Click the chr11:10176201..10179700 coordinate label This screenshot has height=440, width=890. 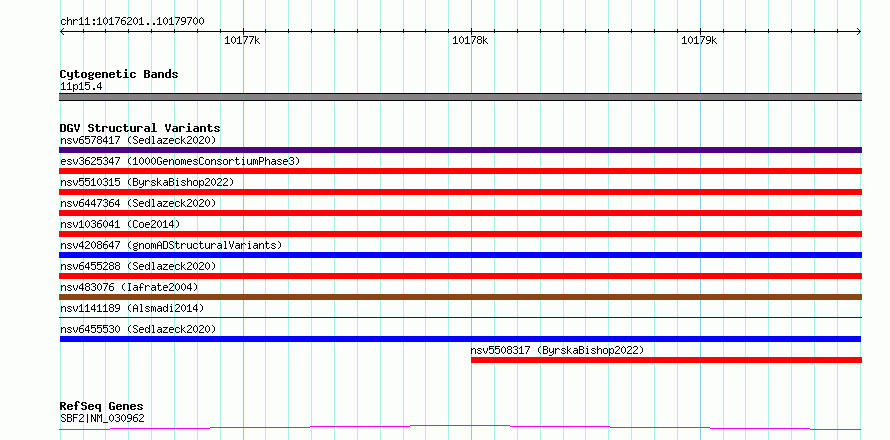click(132, 22)
